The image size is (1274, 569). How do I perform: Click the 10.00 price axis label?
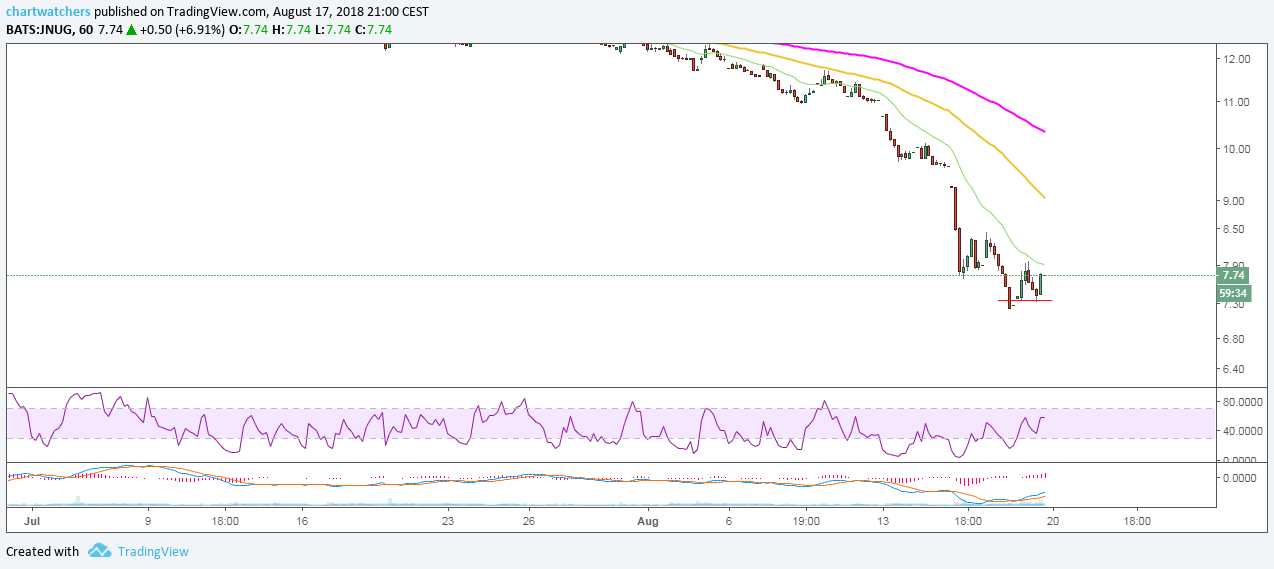1237,149
